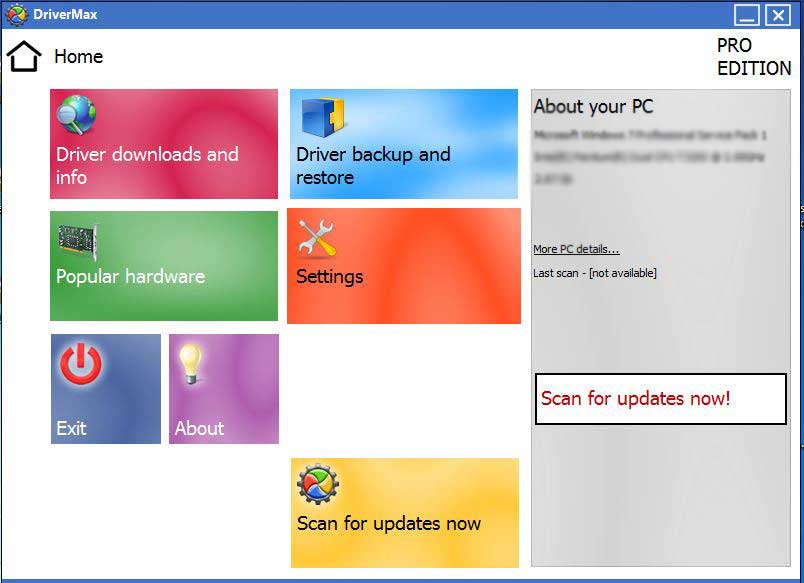Click the gear scan for updates icon

318,485
